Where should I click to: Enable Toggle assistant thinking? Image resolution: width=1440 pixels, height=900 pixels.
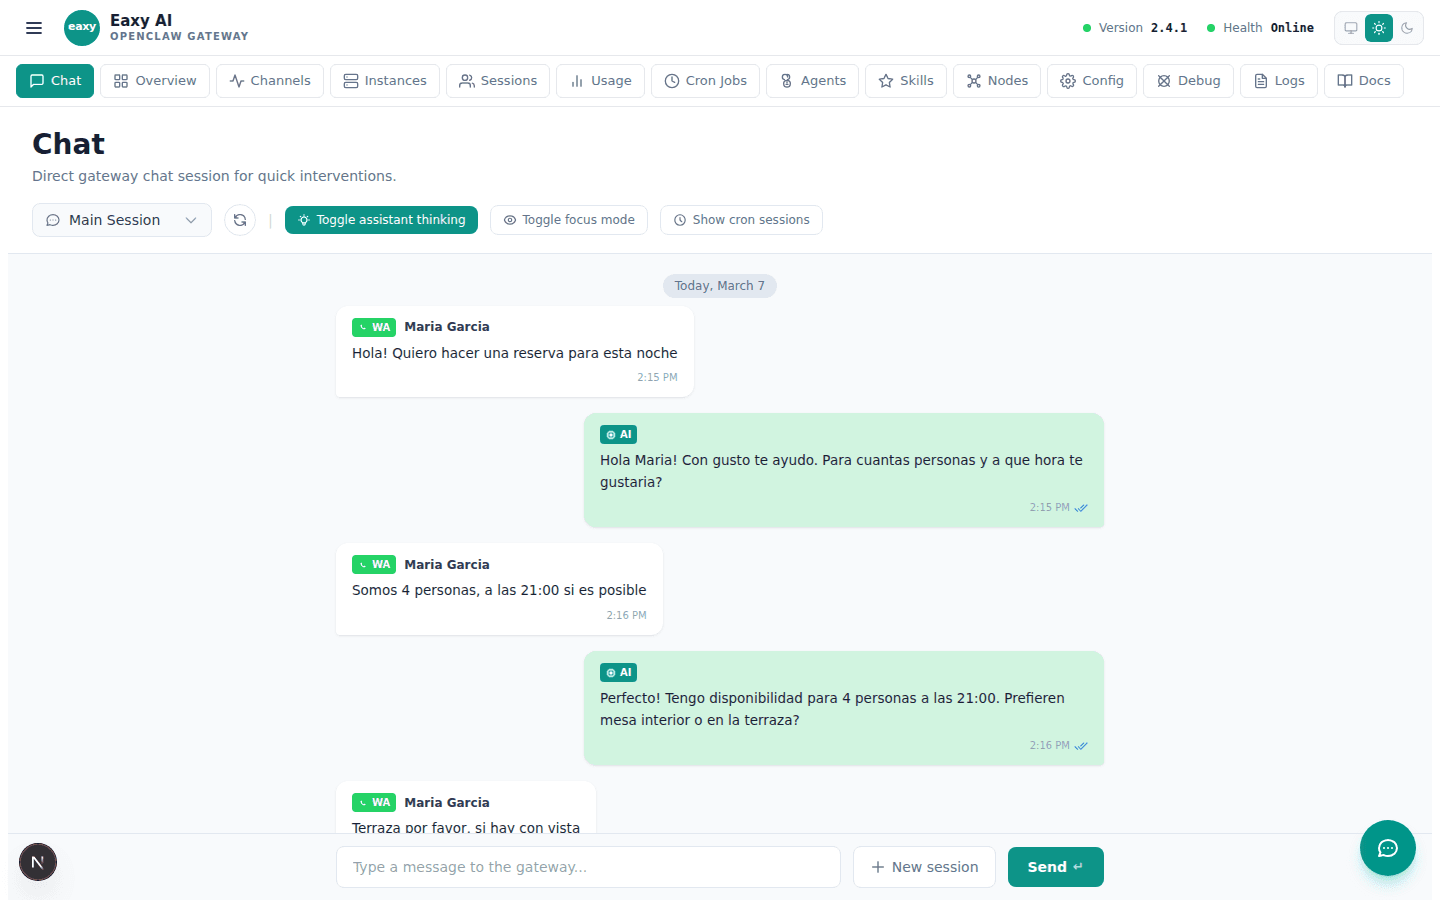[x=381, y=219]
